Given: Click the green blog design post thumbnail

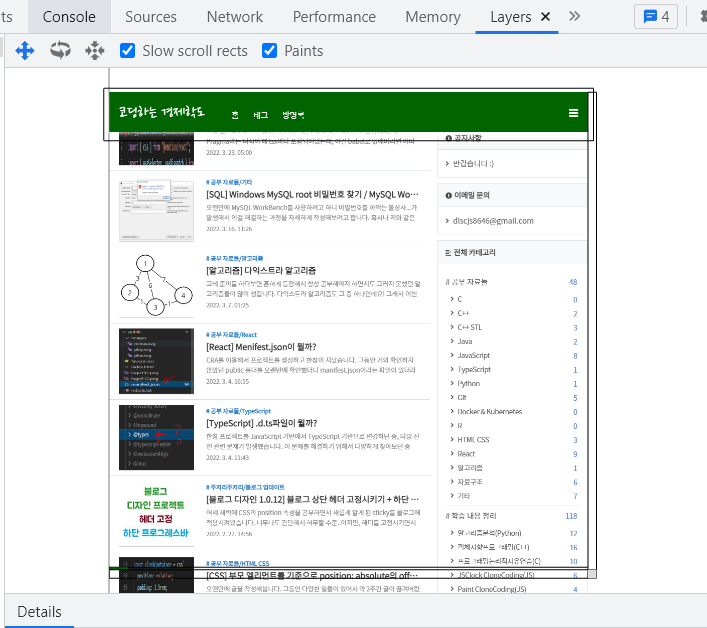Looking at the screenshot, I should [x=156, y=512].
